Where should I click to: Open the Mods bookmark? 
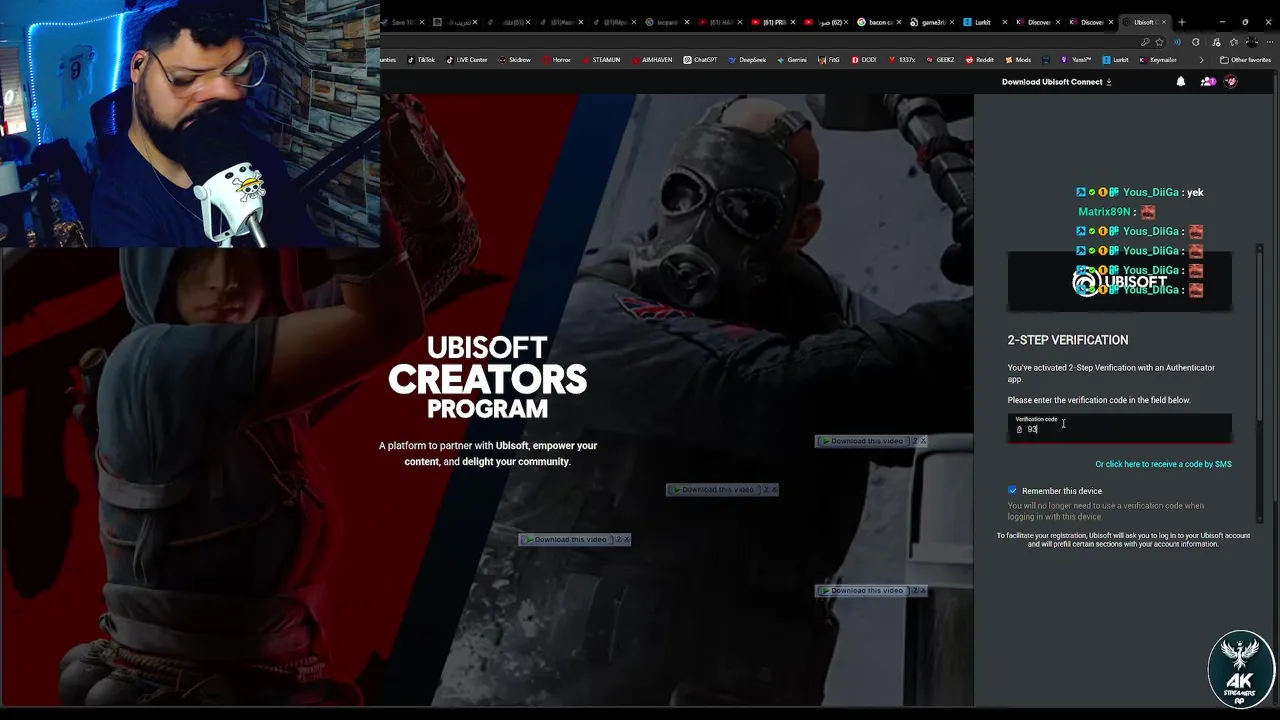[x=1018, y=60]
